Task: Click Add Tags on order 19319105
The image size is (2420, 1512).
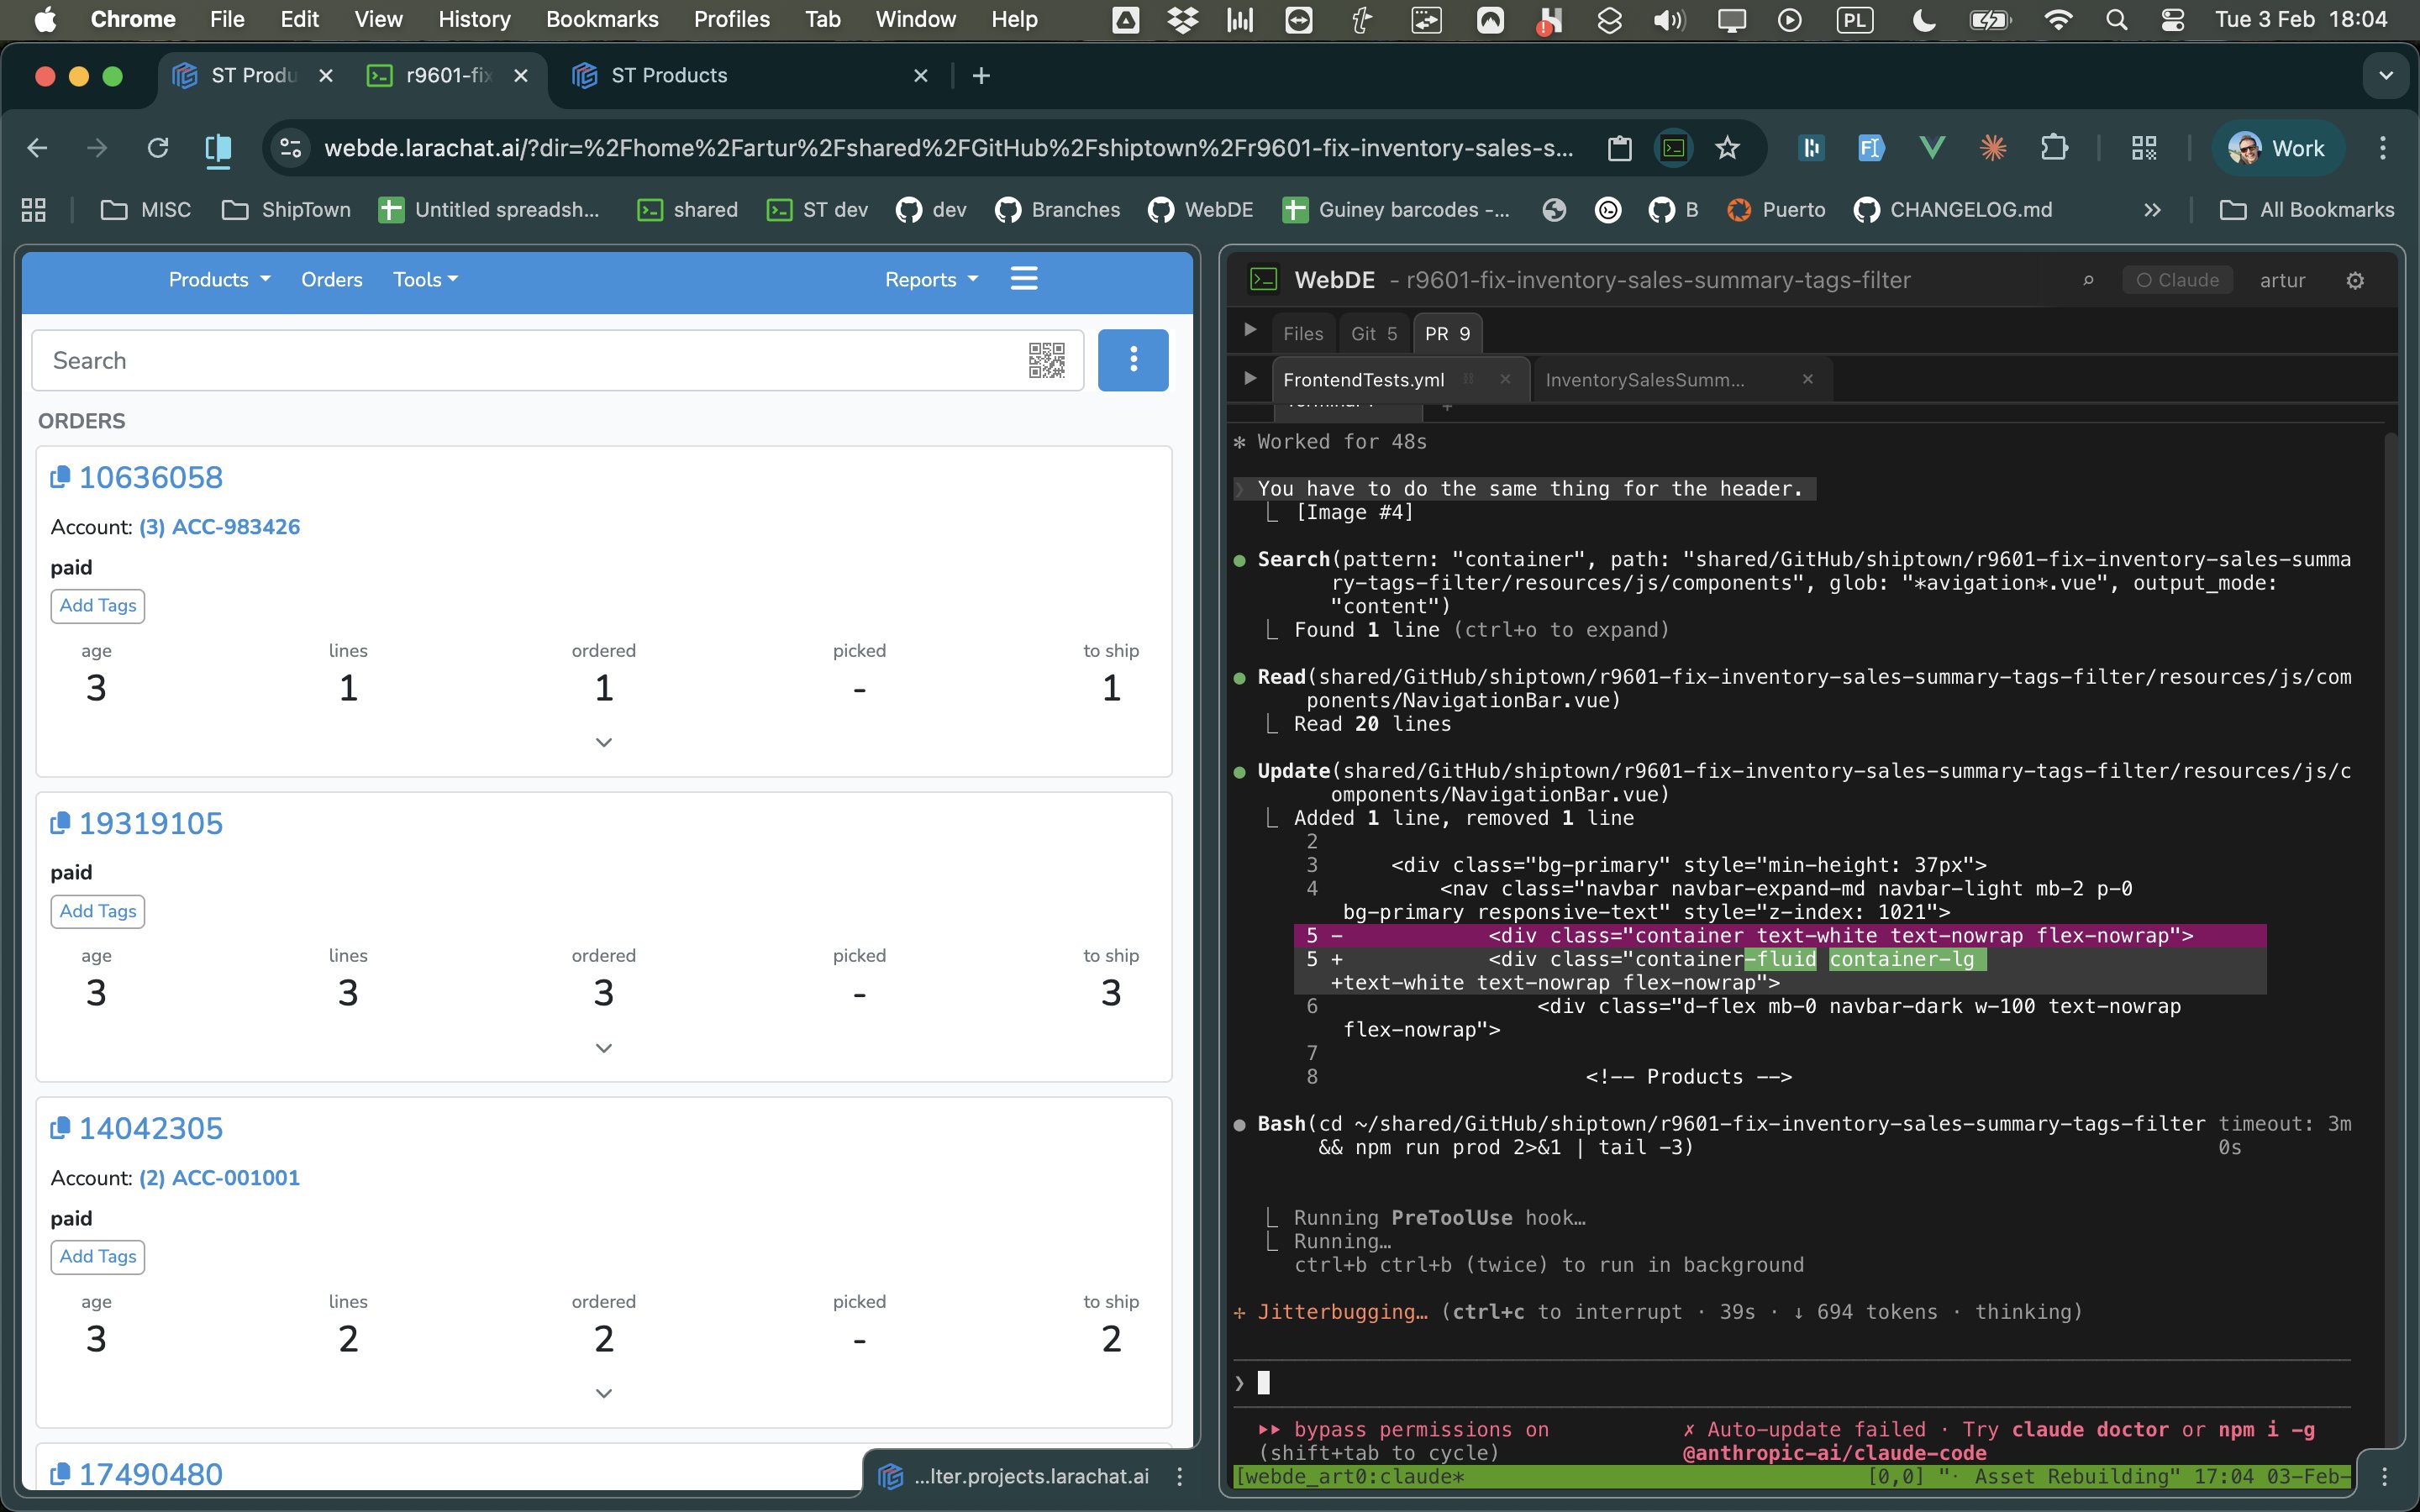Action: click(98, 911)
